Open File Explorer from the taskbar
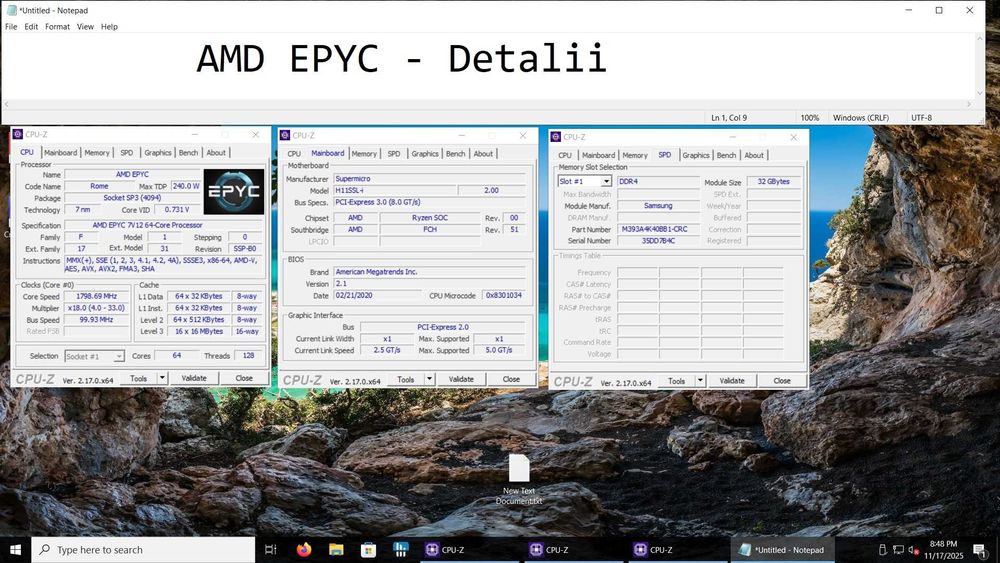The image size is (1000, 563). coord(336,550)
